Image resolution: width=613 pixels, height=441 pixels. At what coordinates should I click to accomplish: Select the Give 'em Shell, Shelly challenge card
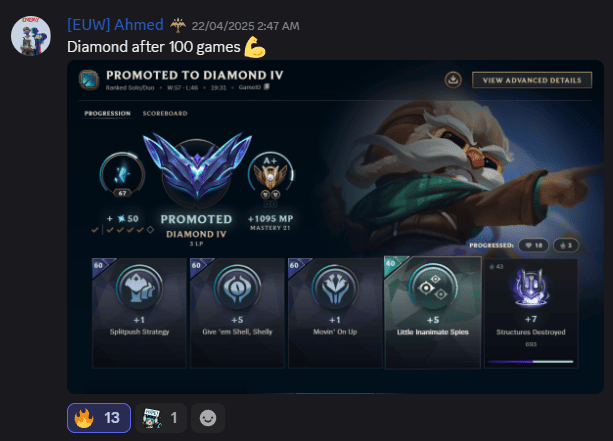click(237, 313)
